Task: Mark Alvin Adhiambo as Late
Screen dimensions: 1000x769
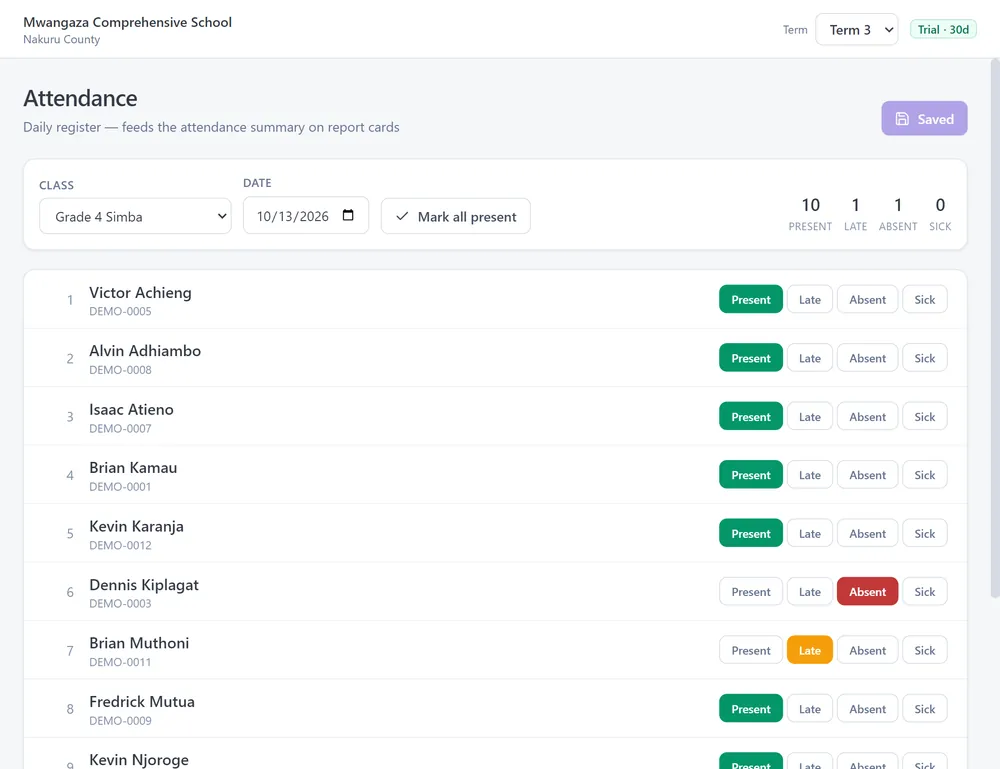Action: point(809,358)
